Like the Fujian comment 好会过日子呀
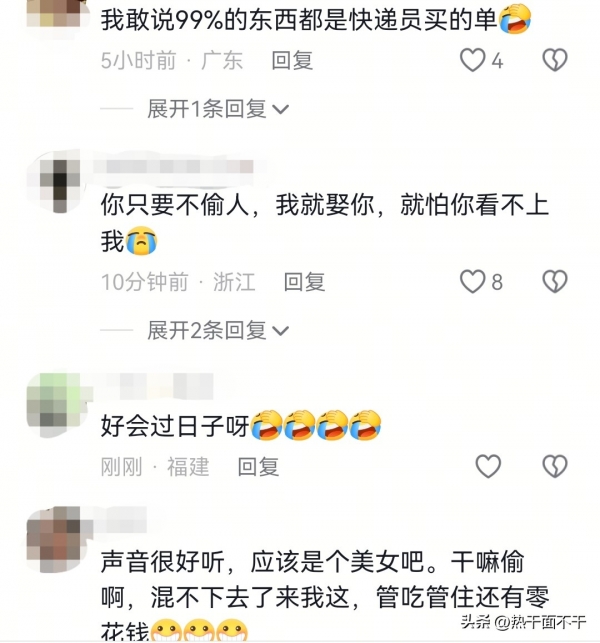The width and height of the screenshot is (600, 643). pyautogui.click(x=488, y=466)
